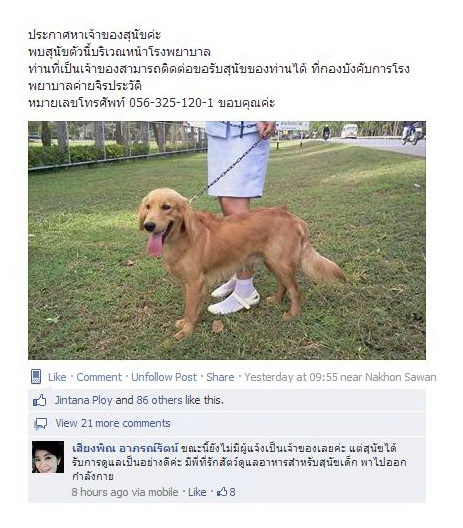Click the mobile phone icon beside Like
Screen dimensions: 463x528
click(x=36, y=376)
